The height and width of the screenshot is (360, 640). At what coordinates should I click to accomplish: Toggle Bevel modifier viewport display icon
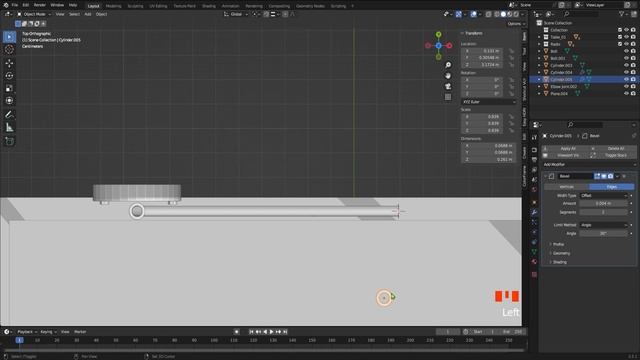[604, 176]
